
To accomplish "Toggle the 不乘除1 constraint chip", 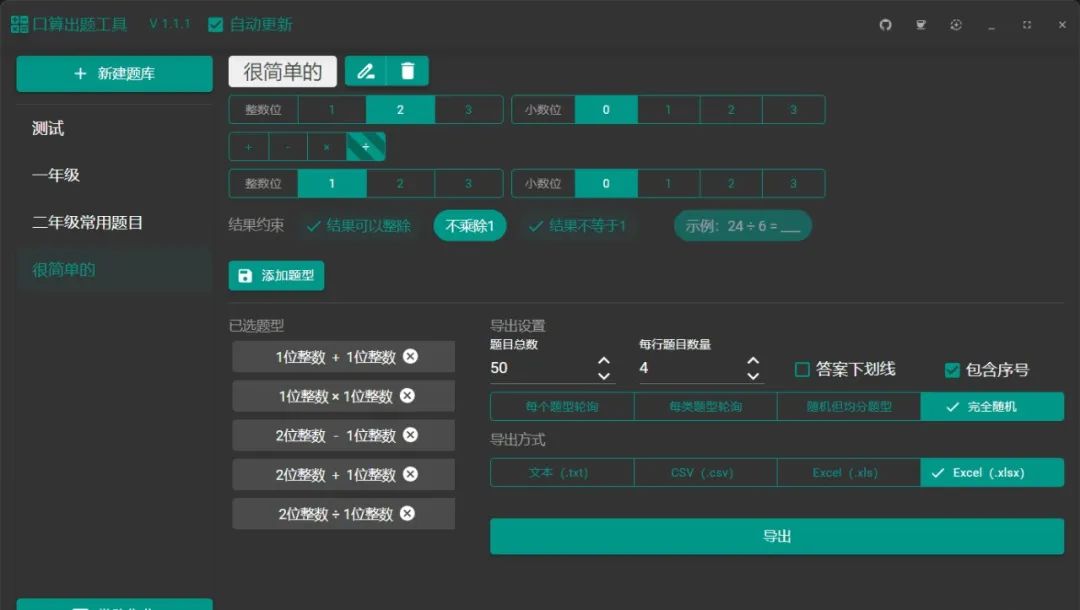I will tap(470, 226).
